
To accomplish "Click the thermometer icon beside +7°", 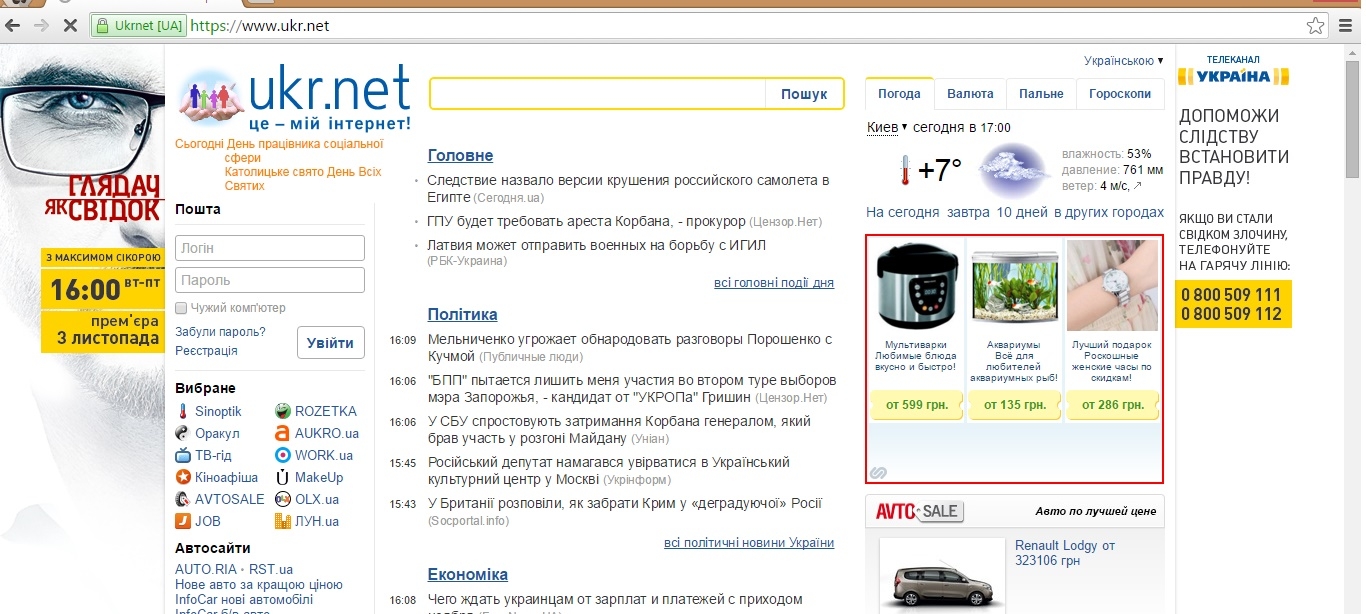I will click(904, 171).
